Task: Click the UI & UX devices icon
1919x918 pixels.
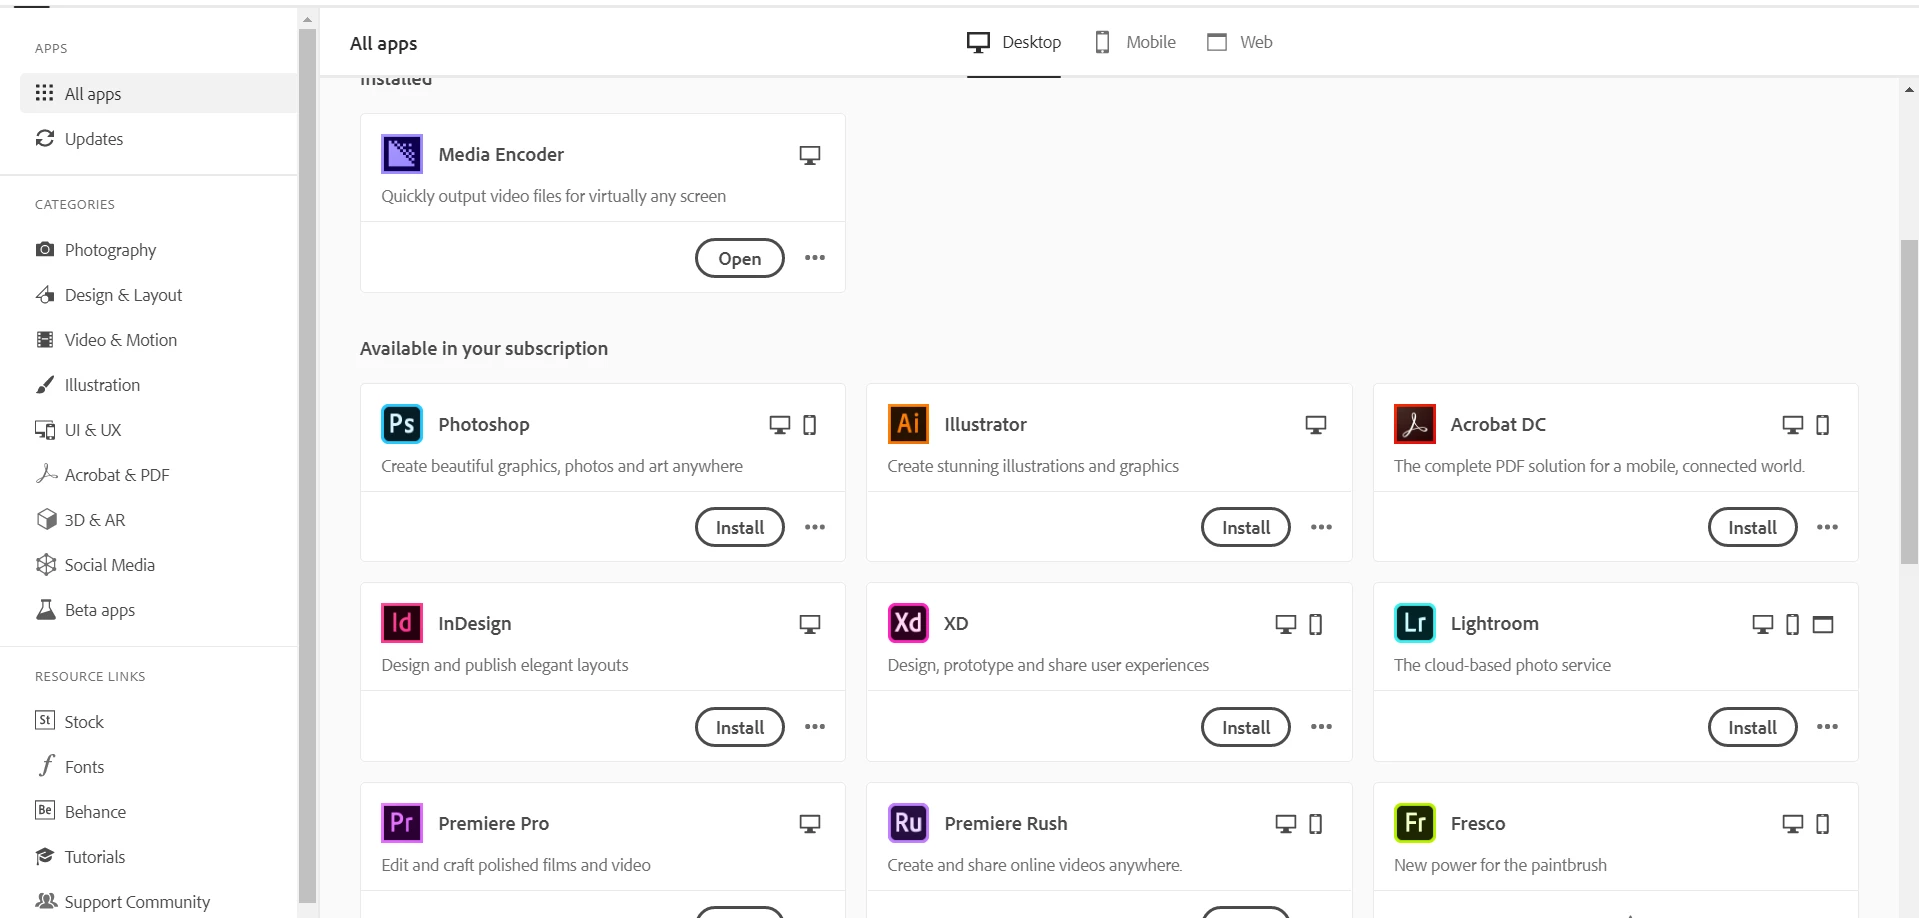Action: point(45,429)
